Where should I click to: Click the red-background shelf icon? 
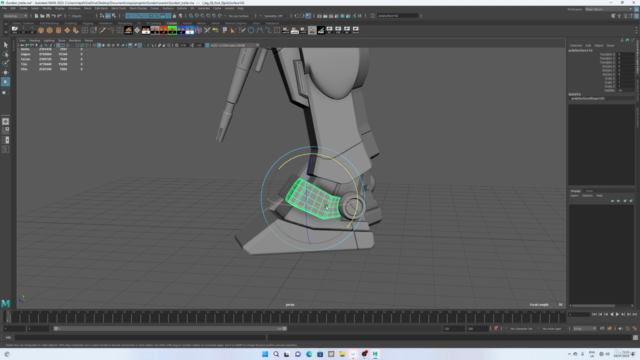point(163,30)
